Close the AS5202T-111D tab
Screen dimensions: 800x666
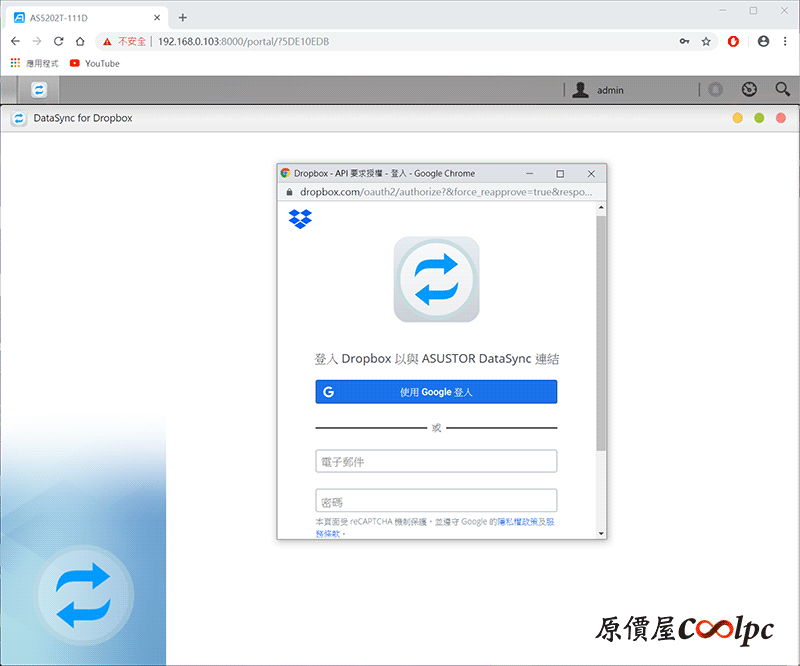157,18
